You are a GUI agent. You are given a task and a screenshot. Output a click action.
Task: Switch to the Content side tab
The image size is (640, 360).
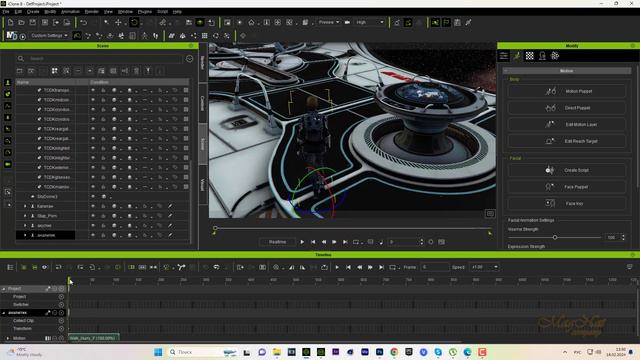[x=202, y=103]
